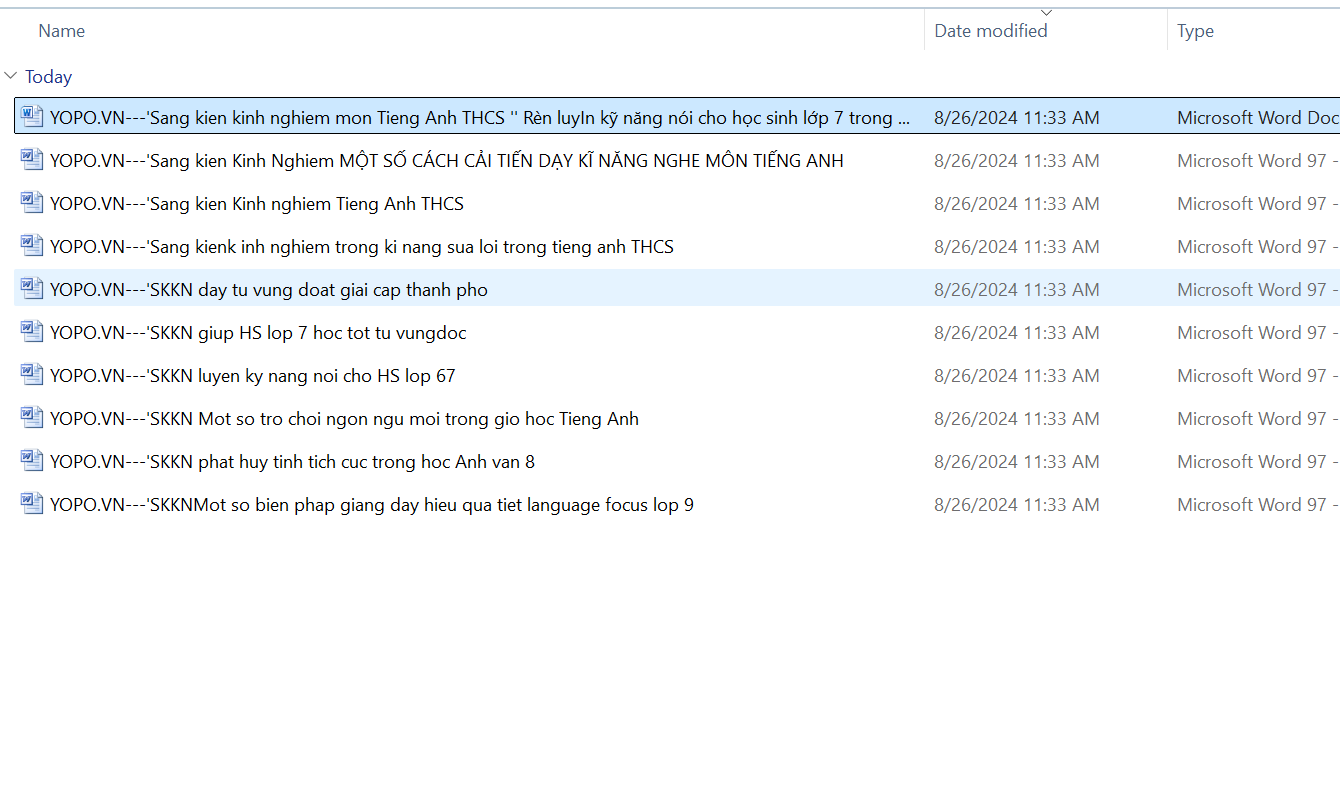The height and width of the screenshot is (802, 1340).
Task: Sort by the Name column header
Action: click(x=61, y=31)
